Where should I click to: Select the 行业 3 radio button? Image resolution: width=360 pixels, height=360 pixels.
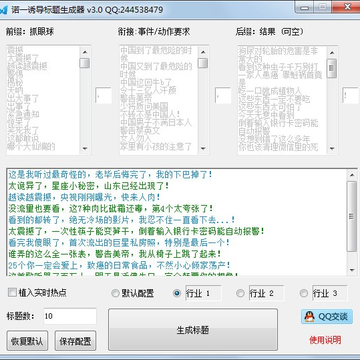click(303, 293)
